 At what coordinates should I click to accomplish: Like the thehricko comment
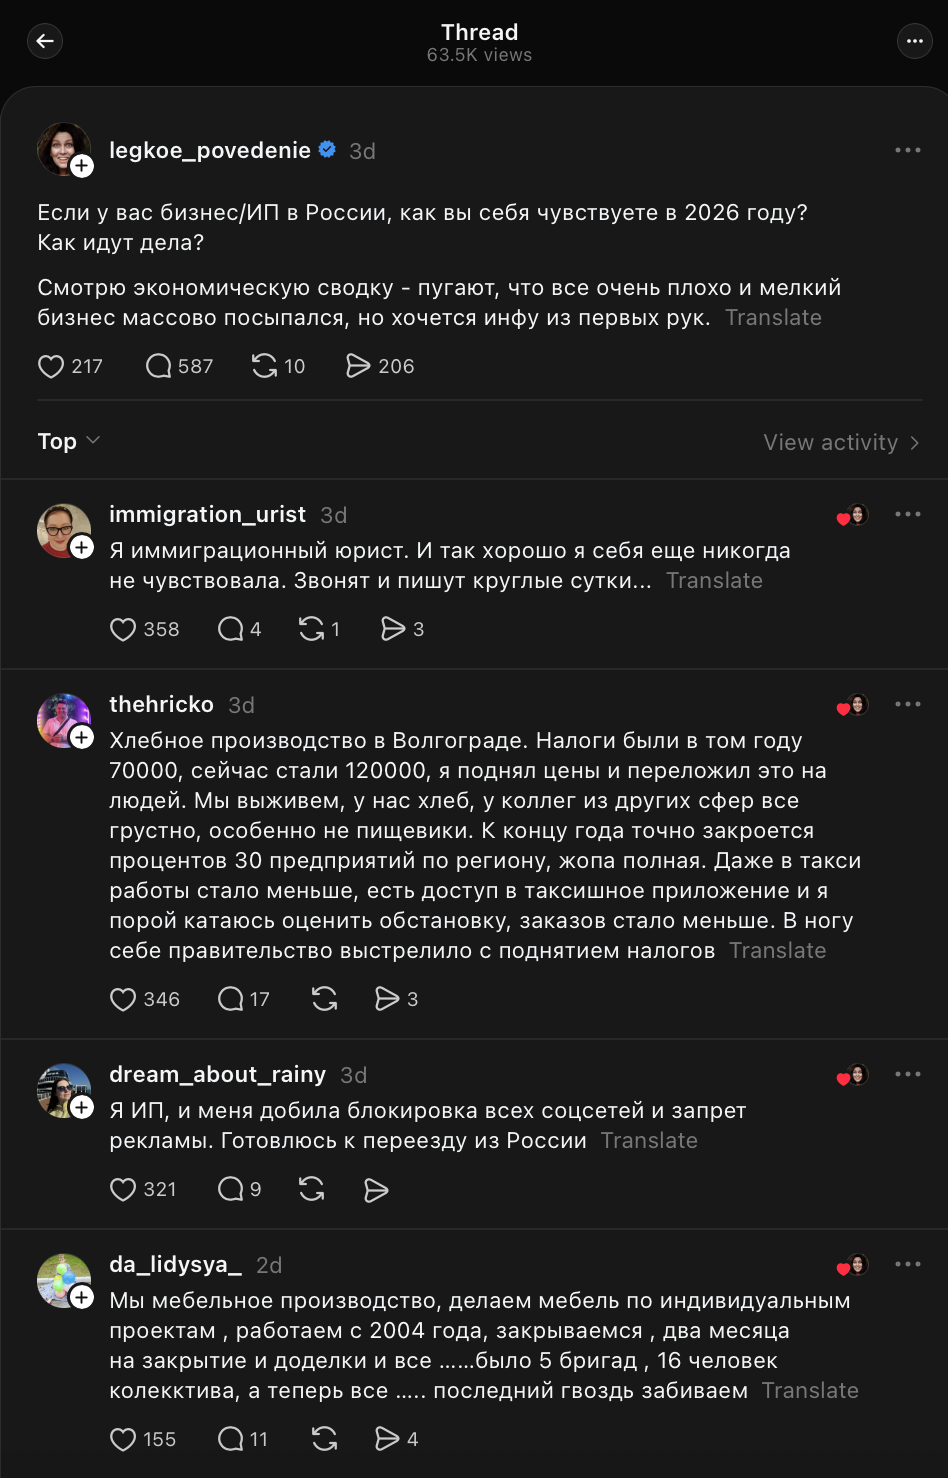(123, 1000)
